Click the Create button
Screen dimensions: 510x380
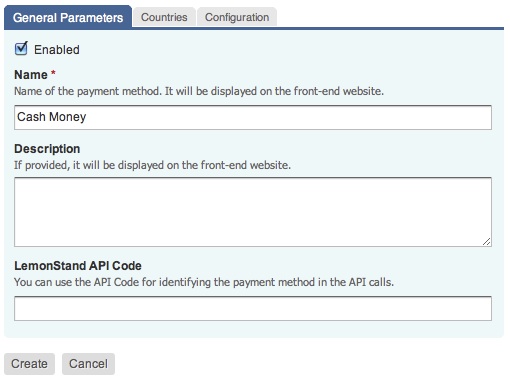click(29, 364)
